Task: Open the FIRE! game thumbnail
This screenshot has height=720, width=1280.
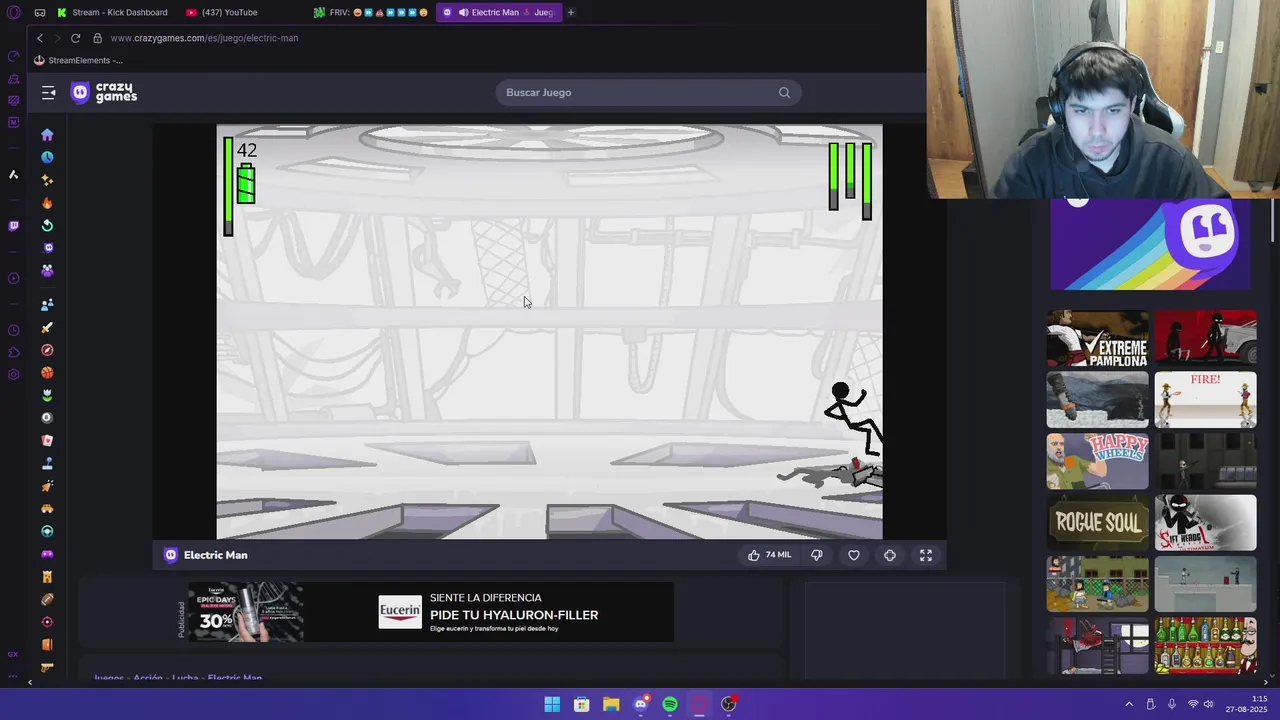Action: 1205,400
